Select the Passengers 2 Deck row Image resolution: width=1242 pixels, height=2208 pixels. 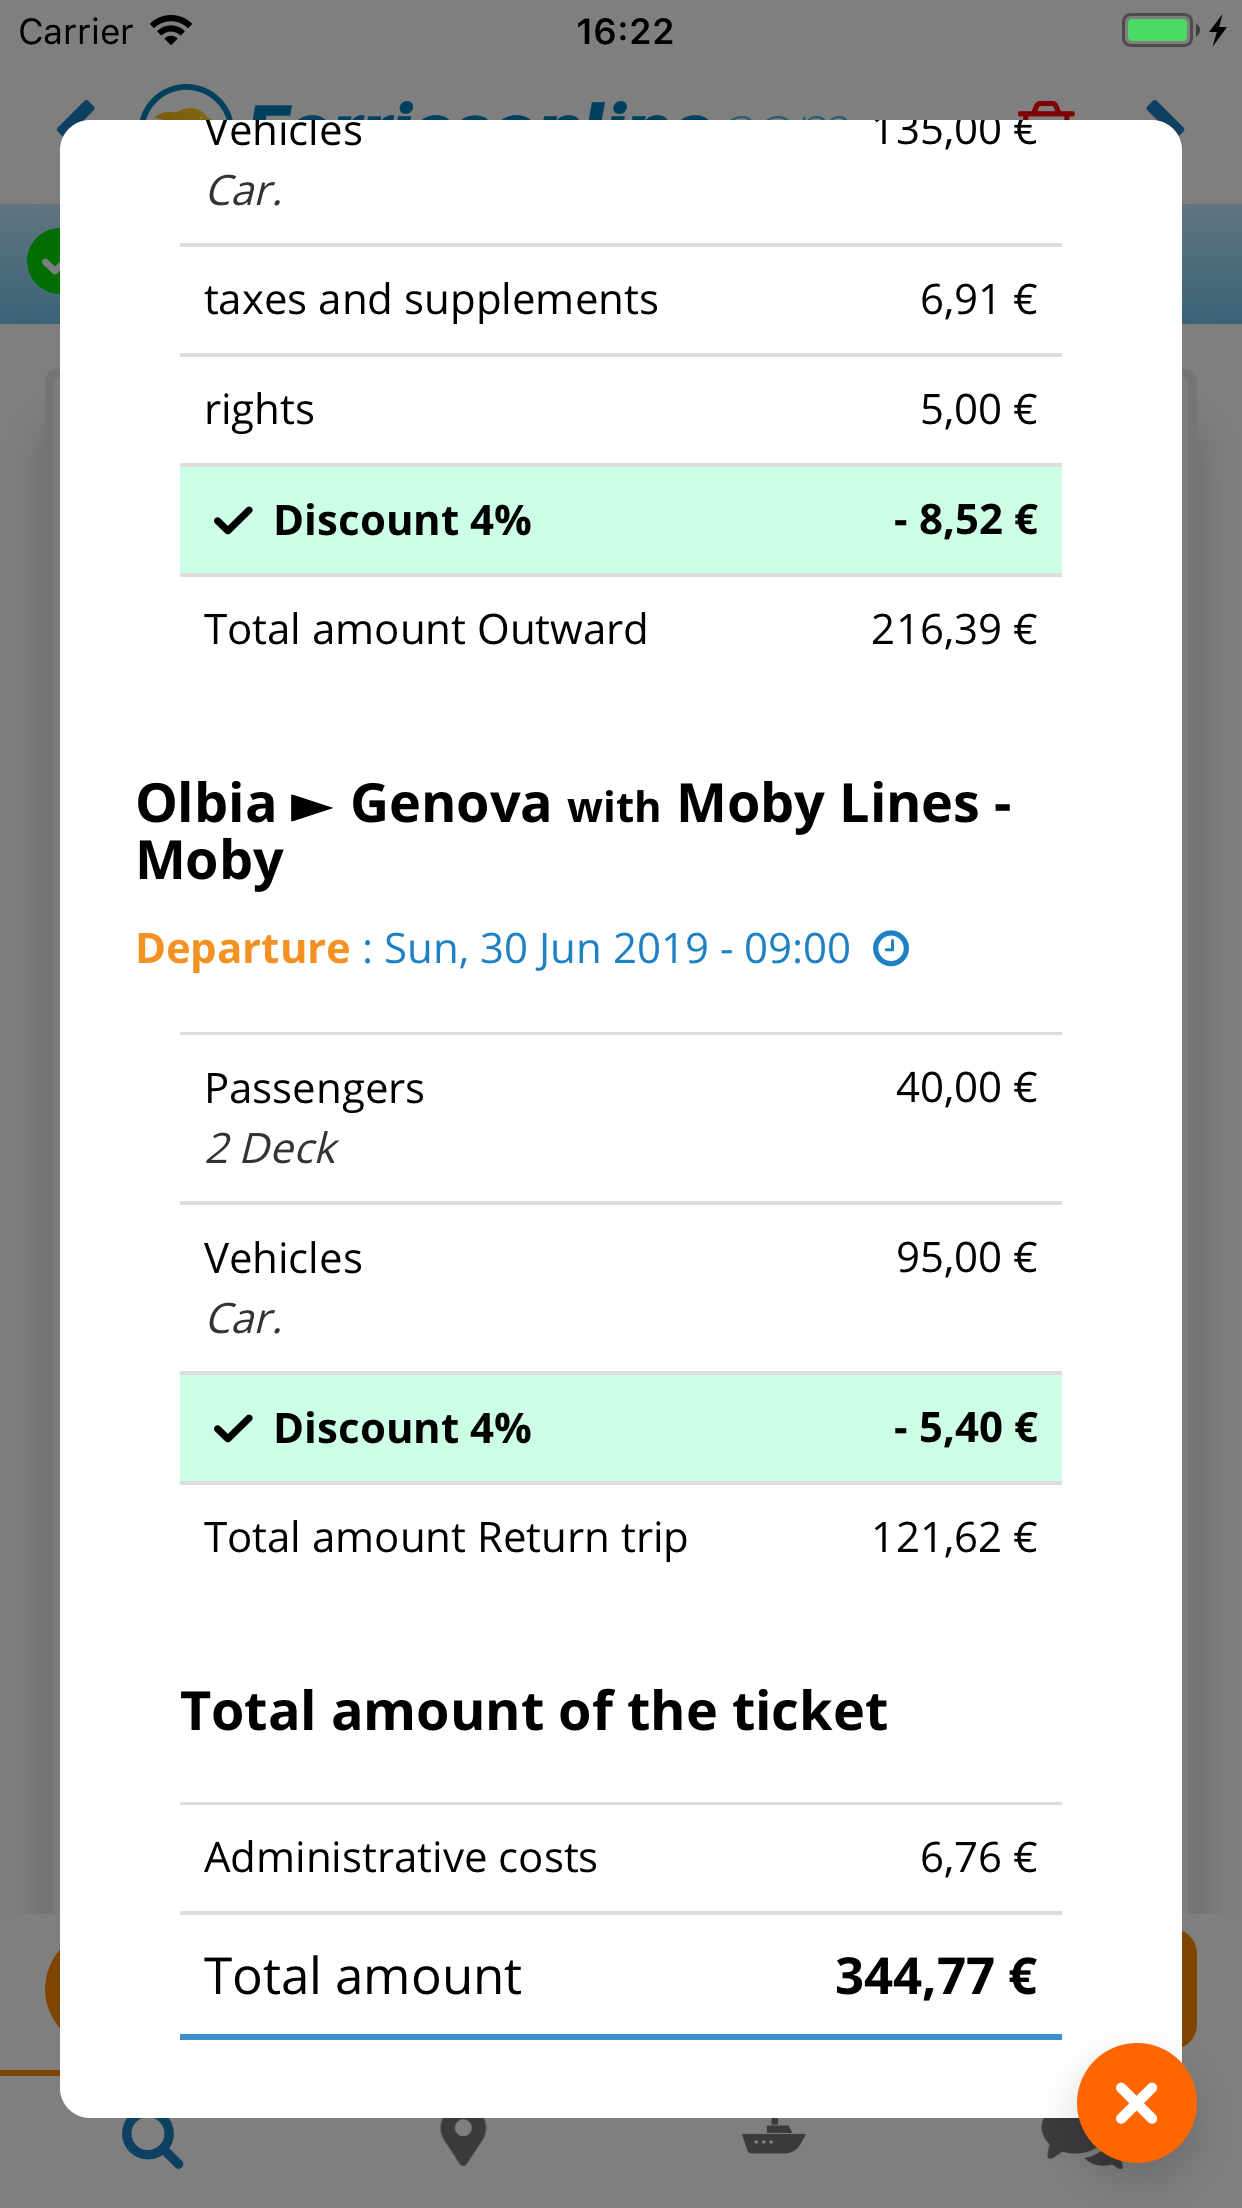coord(620,1118)
